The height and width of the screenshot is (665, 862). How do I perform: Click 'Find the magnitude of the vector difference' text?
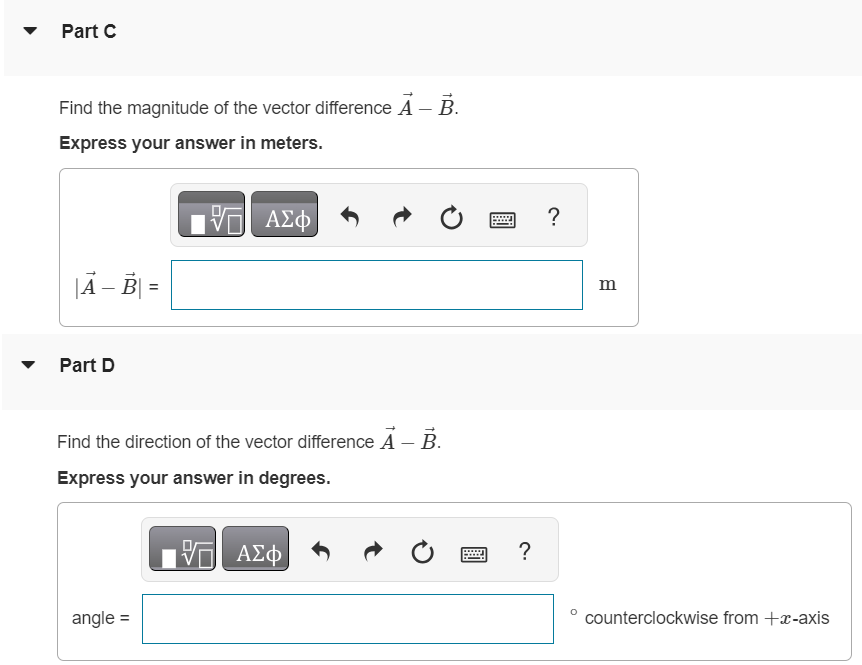tap(225, 108)
